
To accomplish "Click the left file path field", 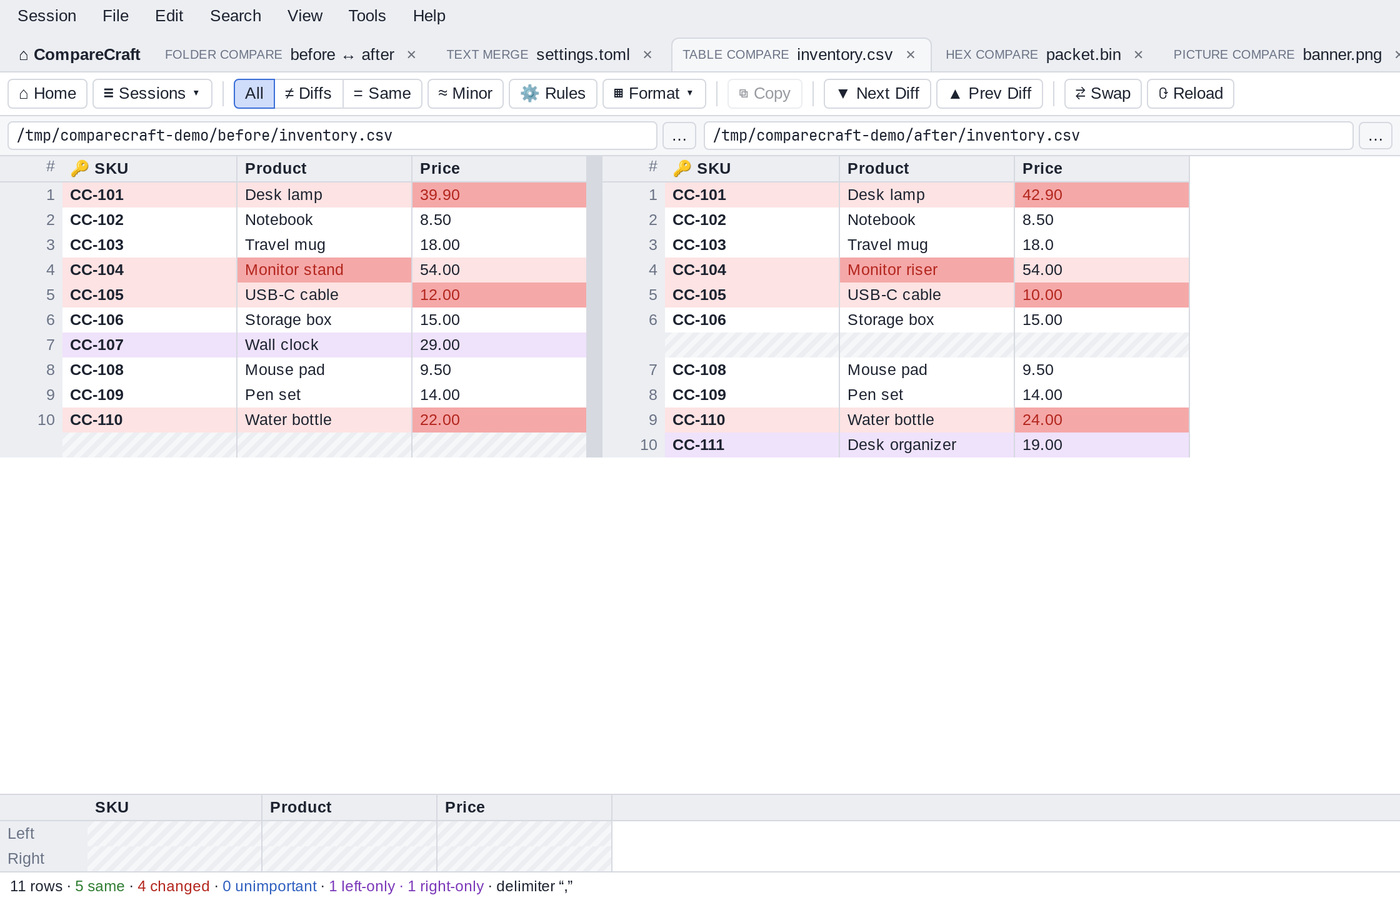I will 332,136.
